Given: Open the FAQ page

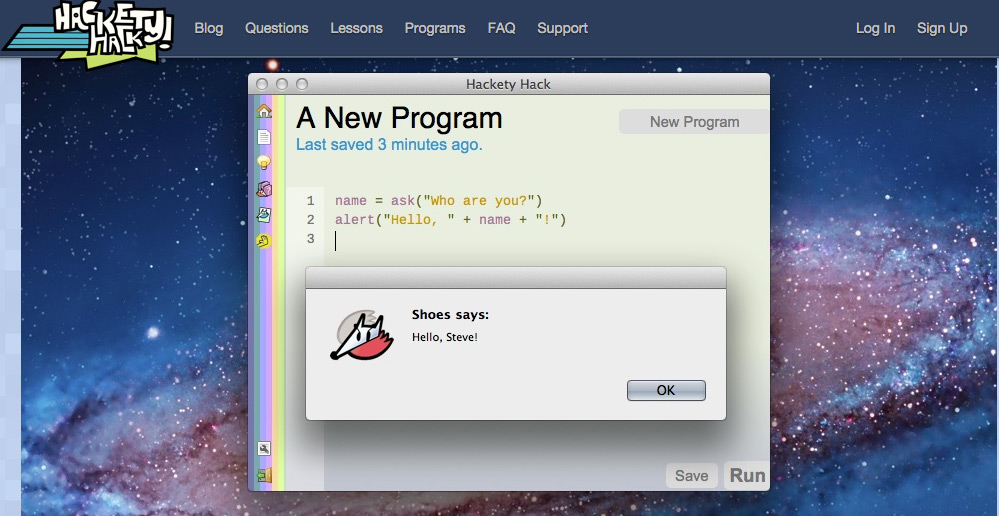Looking at the screenshot, I should (x=501, y=28).
